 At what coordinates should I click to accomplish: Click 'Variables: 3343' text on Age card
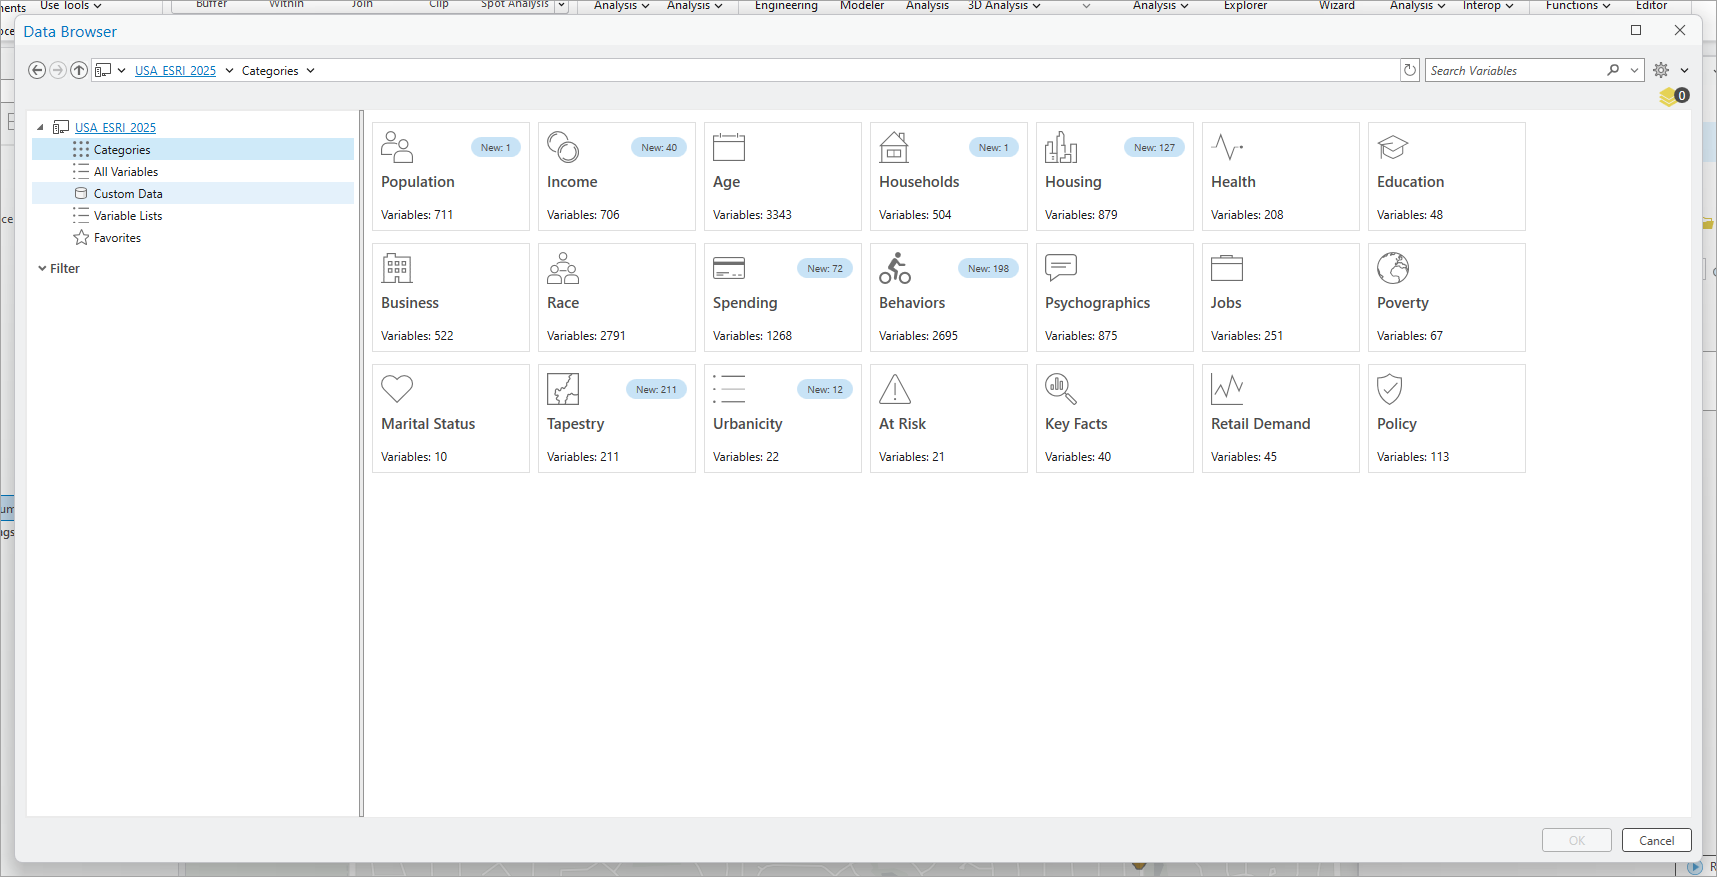(x=752, y=215)
